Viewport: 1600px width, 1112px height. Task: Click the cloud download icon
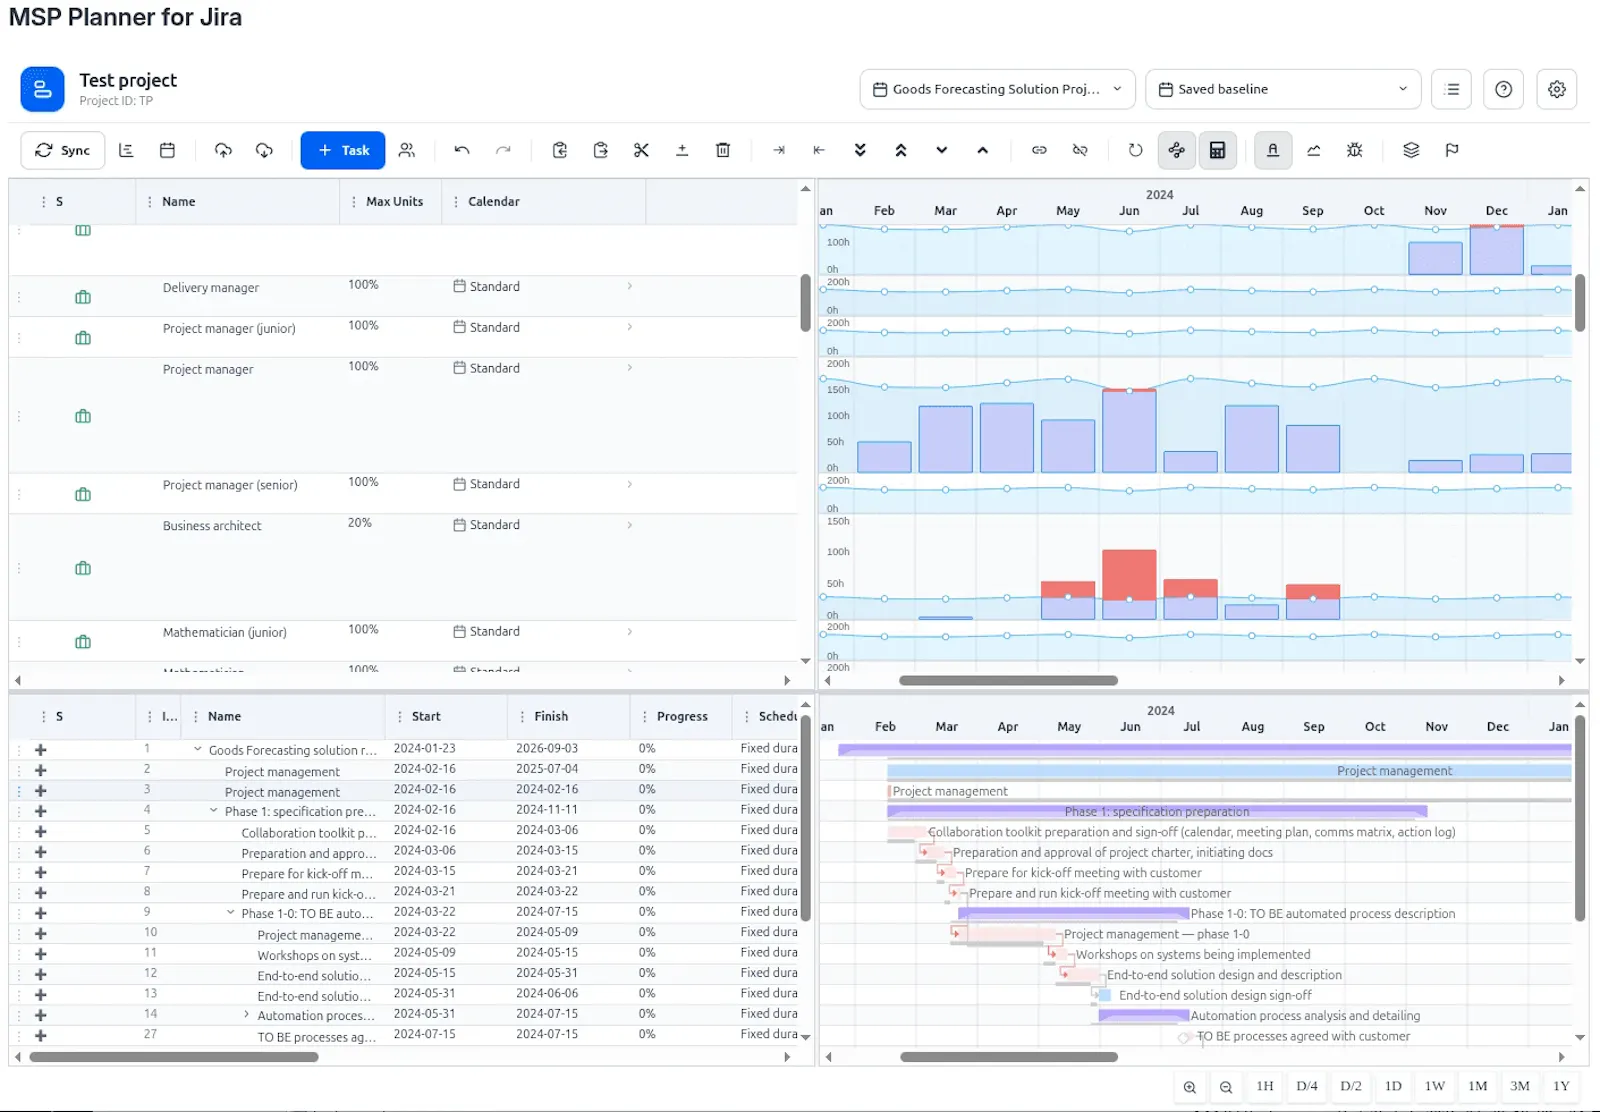(x=264, y=150)
